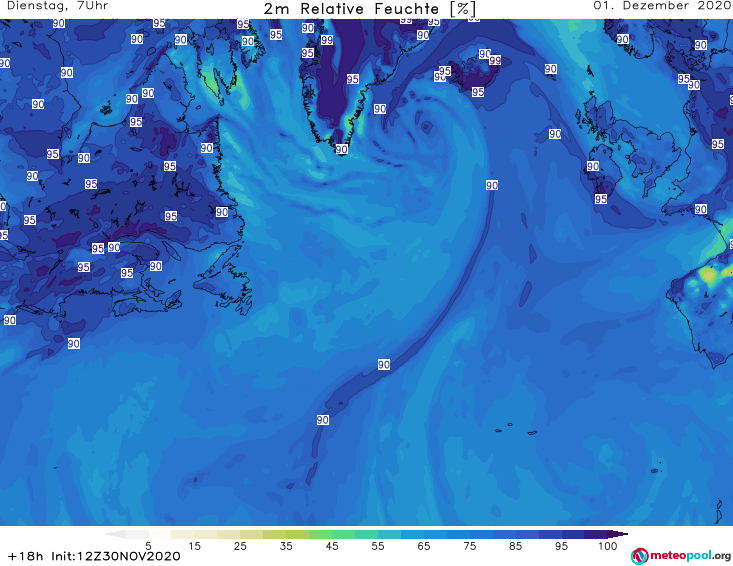
Task: Click the '45' label under the color scale
Action: coord(332,546)
